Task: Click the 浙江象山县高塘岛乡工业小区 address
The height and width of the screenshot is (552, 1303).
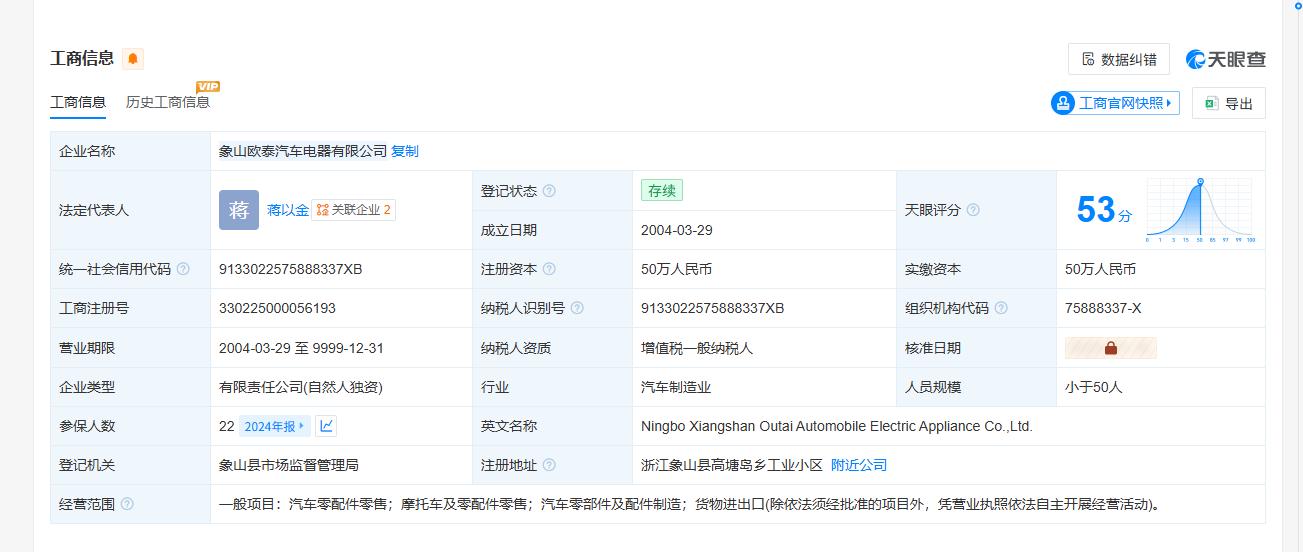Action: tap(732, 465)
